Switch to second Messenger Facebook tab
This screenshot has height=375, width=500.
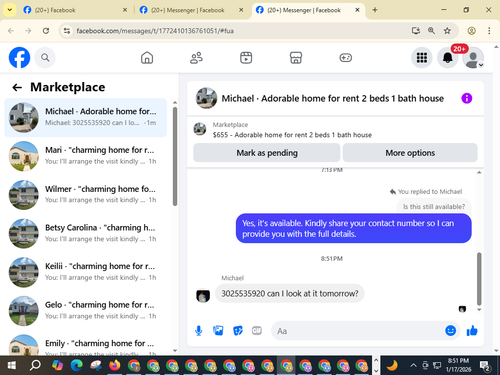click(191, 10)
